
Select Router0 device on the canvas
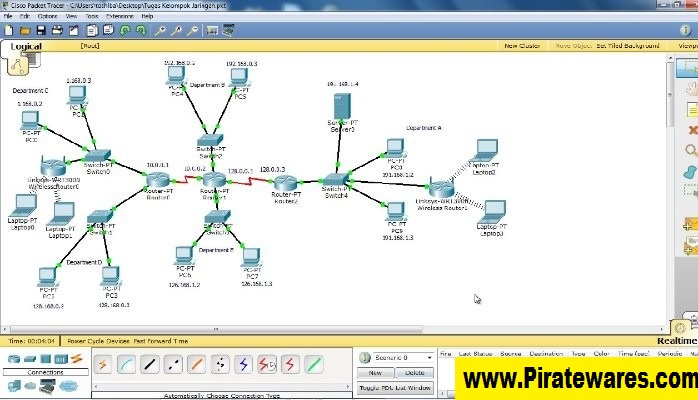(x=157, y=180)
